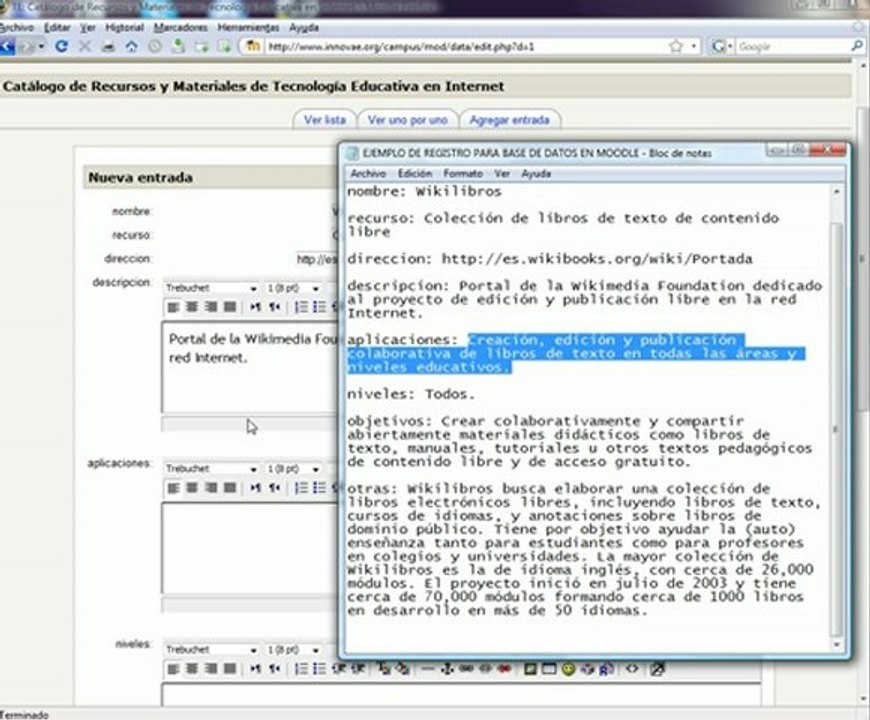This screenshot has width=870, height=720.
Task: Go back using Firefox back arrow
Action: 7,46
